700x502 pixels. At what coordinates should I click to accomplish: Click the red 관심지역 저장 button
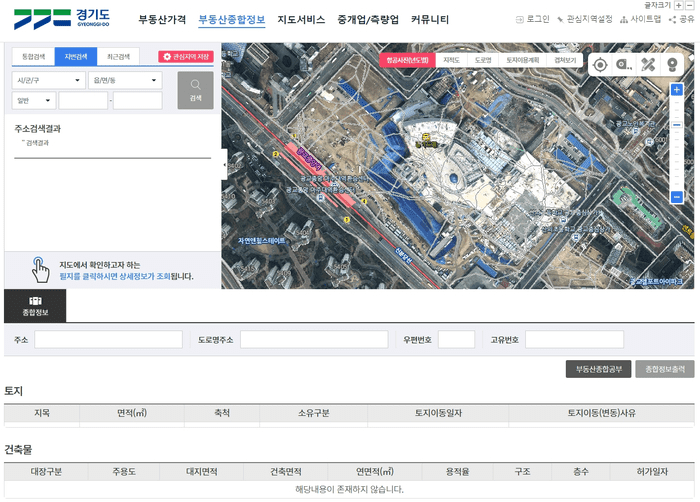[x=186, y=57]
